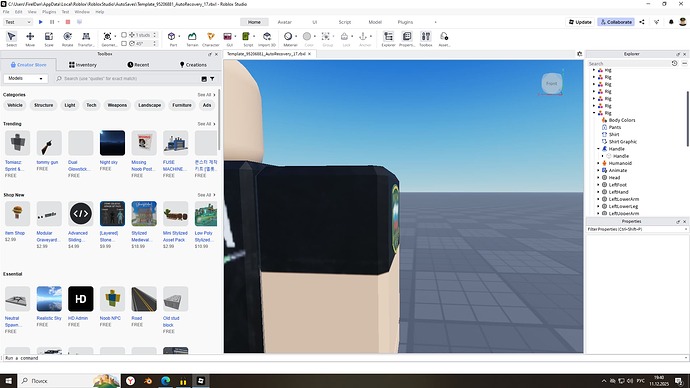The height and width of the screenshot is (388, 690).
Task: Open the Asset Manager ribbon button
Action: pyautogui.click(x=444, y=39)
